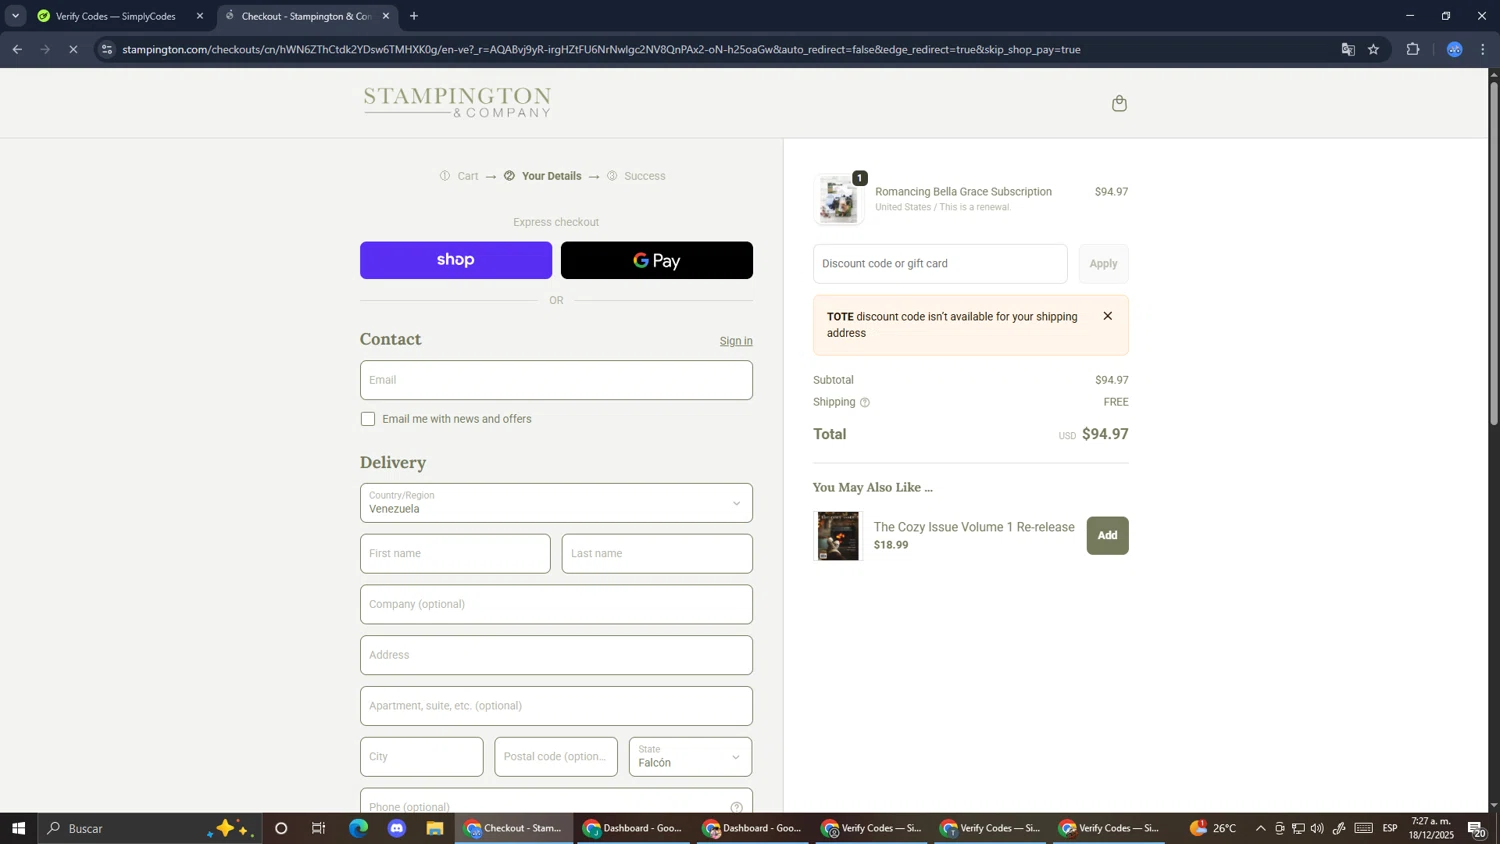Click the touch keyboard tray icon
Screen dimensions: 1500x844
1364,829
